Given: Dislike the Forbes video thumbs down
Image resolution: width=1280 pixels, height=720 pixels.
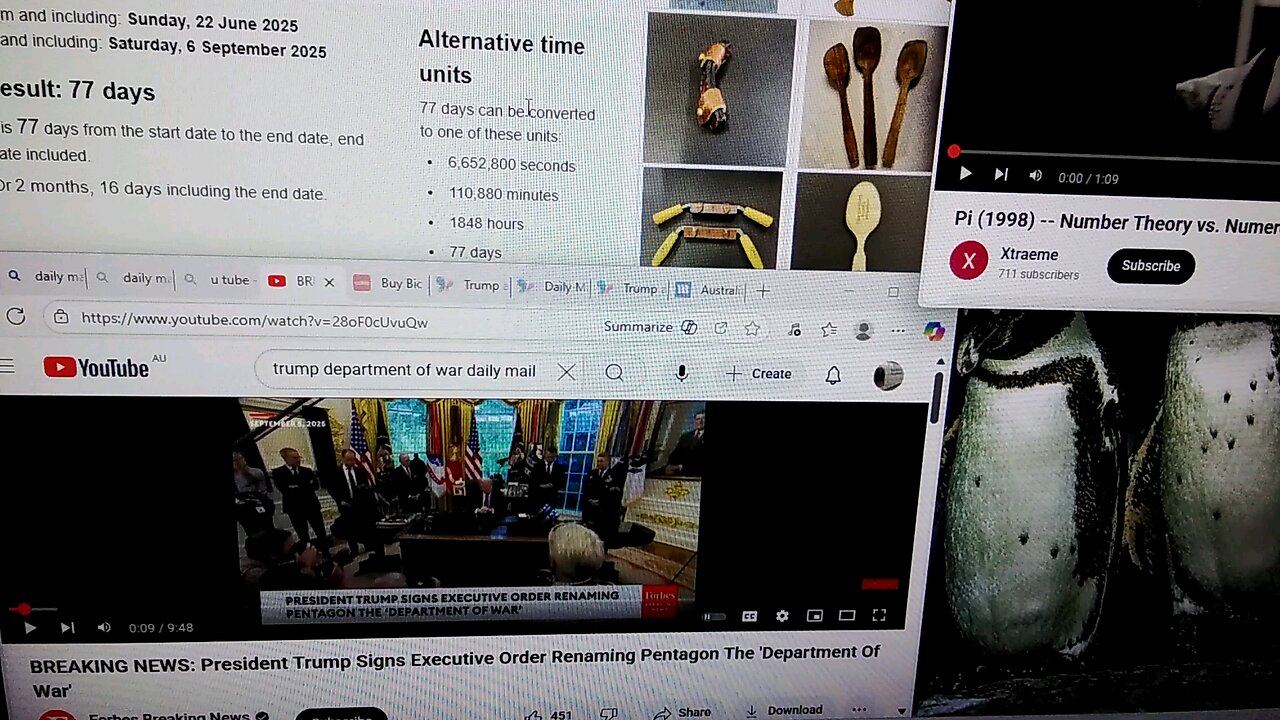Looking at the screenshot, I should [x=609, y=714].
